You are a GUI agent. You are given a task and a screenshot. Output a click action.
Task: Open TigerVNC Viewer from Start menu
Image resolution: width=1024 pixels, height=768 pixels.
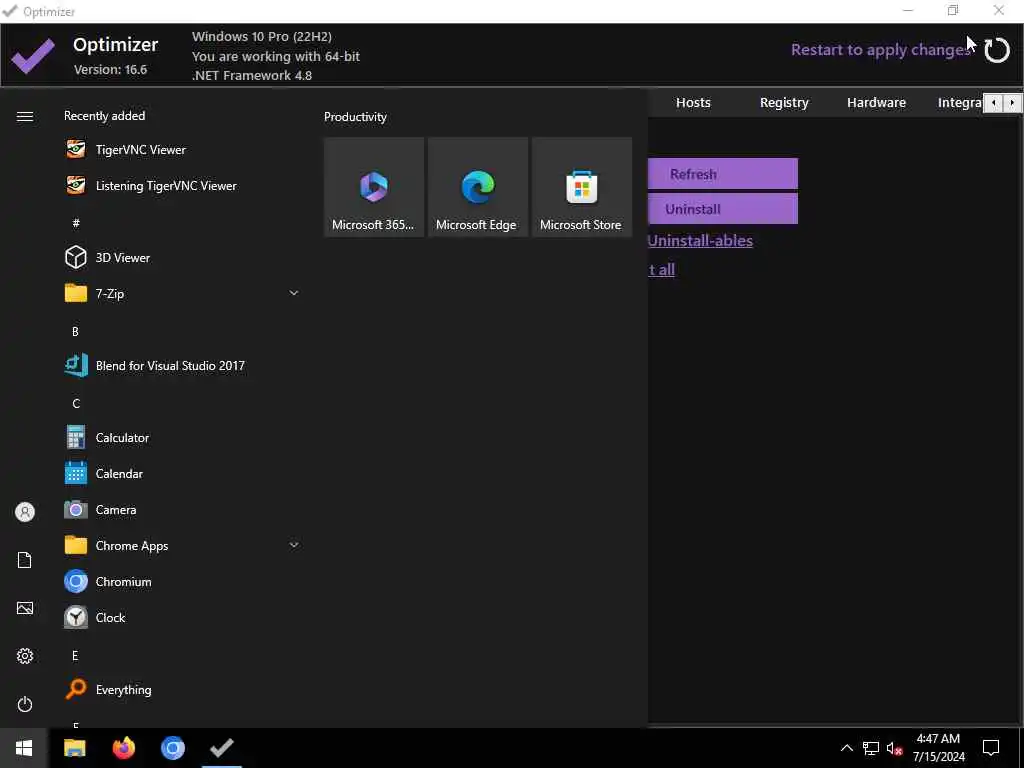(x=182, y=150)
